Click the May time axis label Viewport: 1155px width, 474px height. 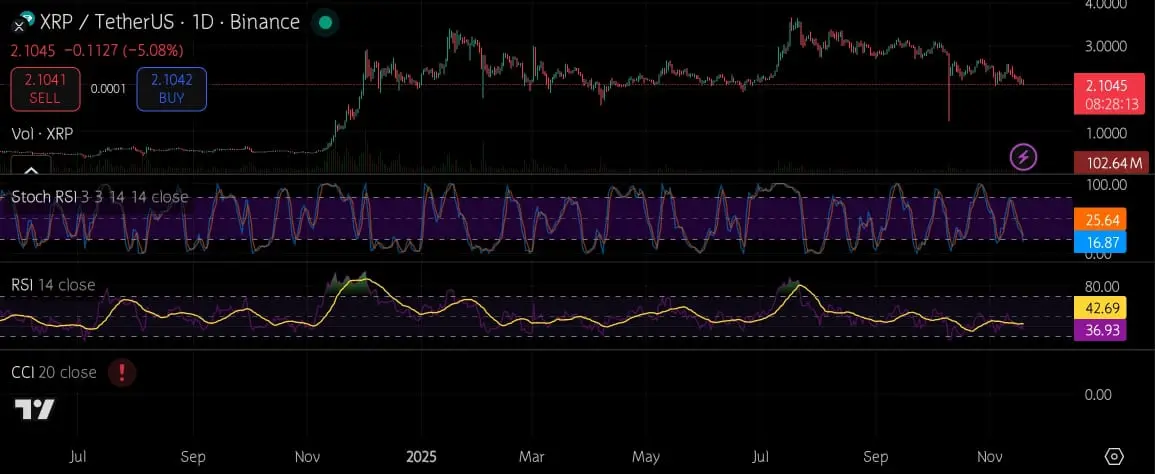pyautogui.click(x=646, y=456)
